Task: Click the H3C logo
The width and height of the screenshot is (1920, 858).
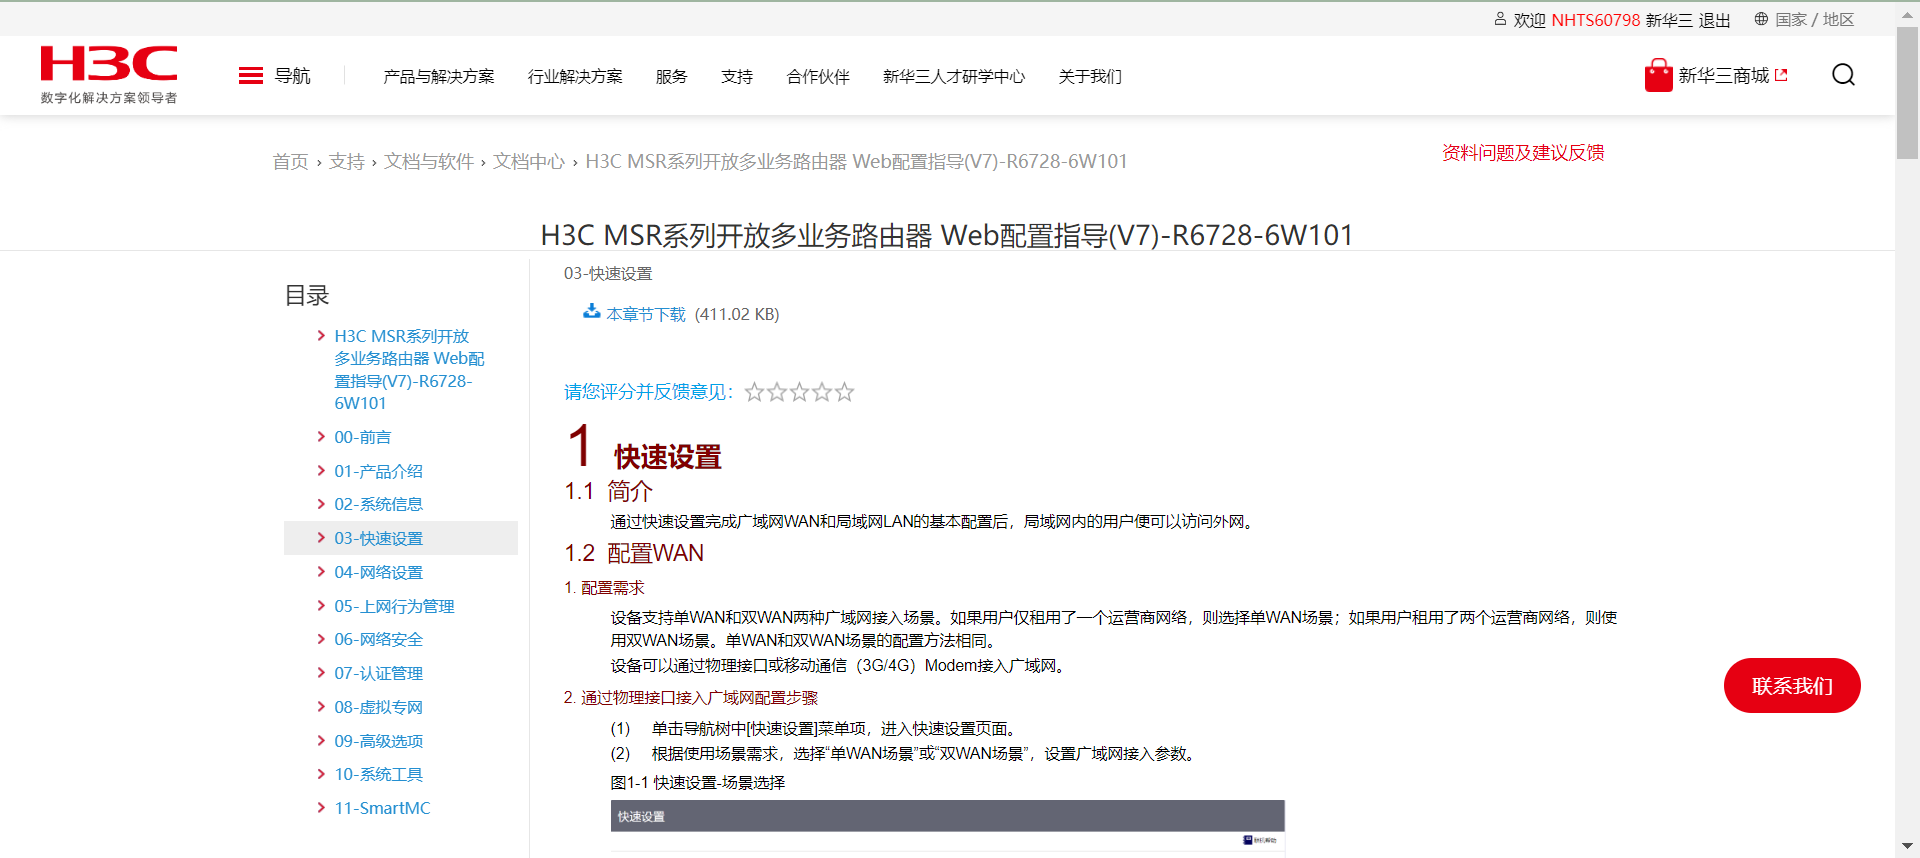Action: [109, 75]
